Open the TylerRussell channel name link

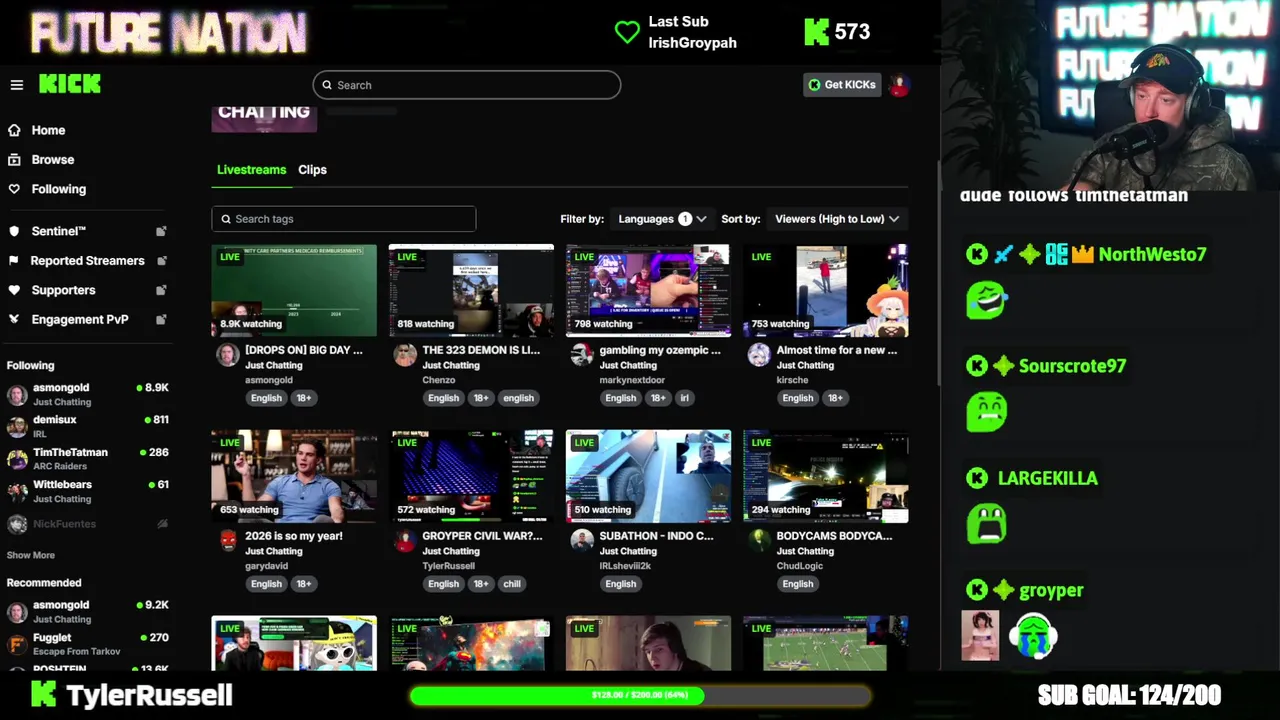448,566
